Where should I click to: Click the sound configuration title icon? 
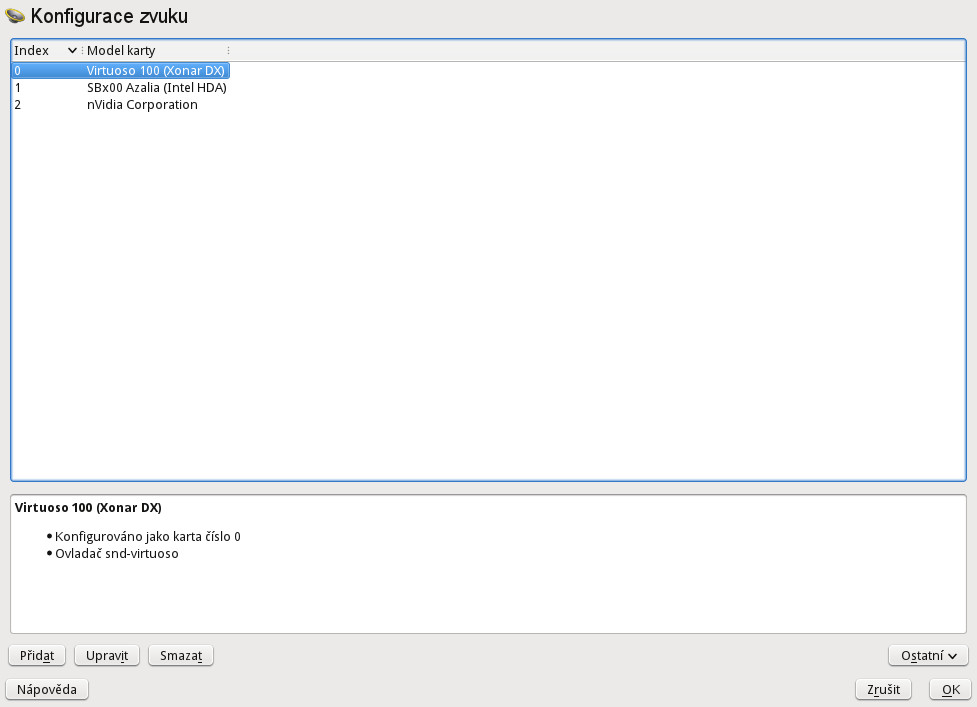pos(15,16)
